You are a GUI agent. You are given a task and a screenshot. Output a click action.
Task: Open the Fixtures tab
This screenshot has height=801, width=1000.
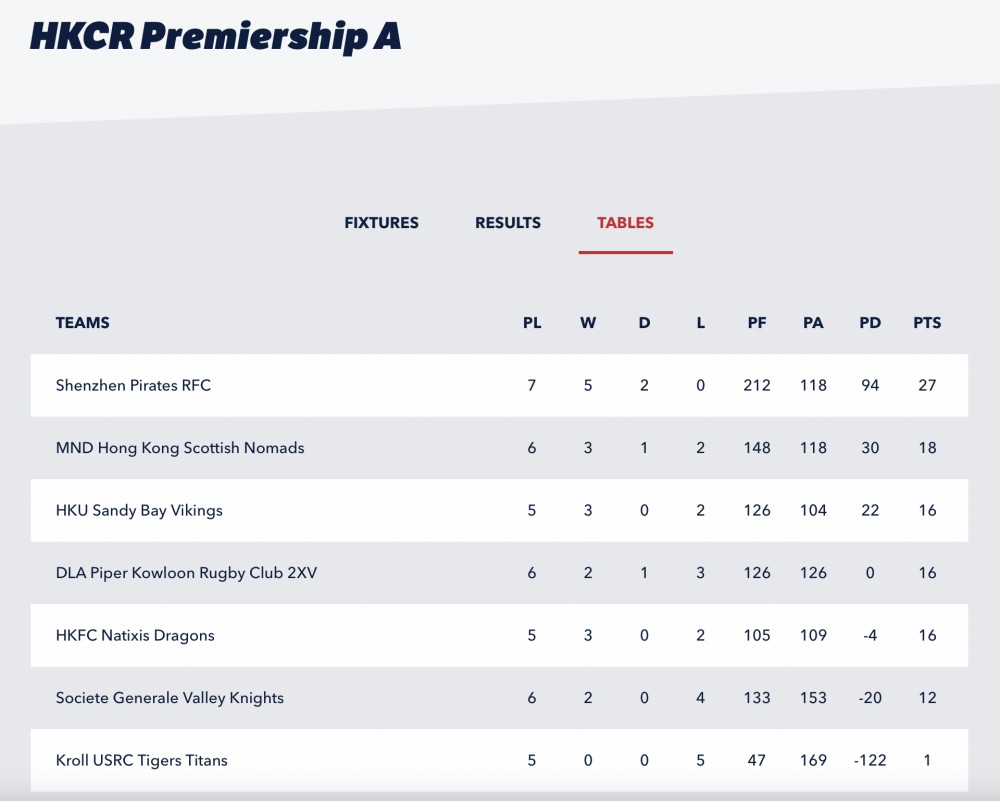click(381, 223)
